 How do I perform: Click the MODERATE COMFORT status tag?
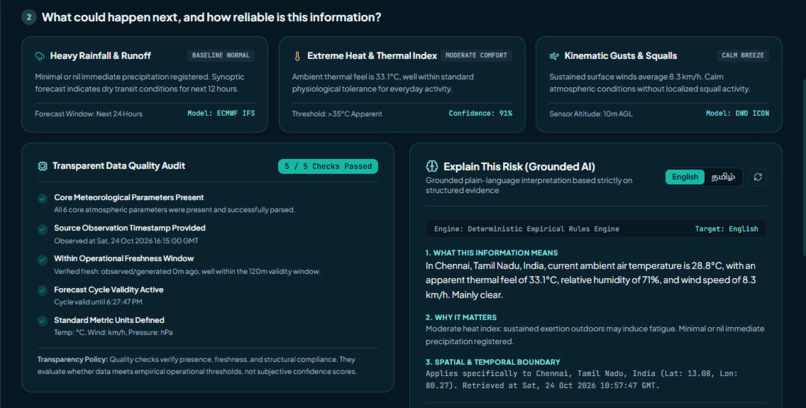tap(476, 55)
